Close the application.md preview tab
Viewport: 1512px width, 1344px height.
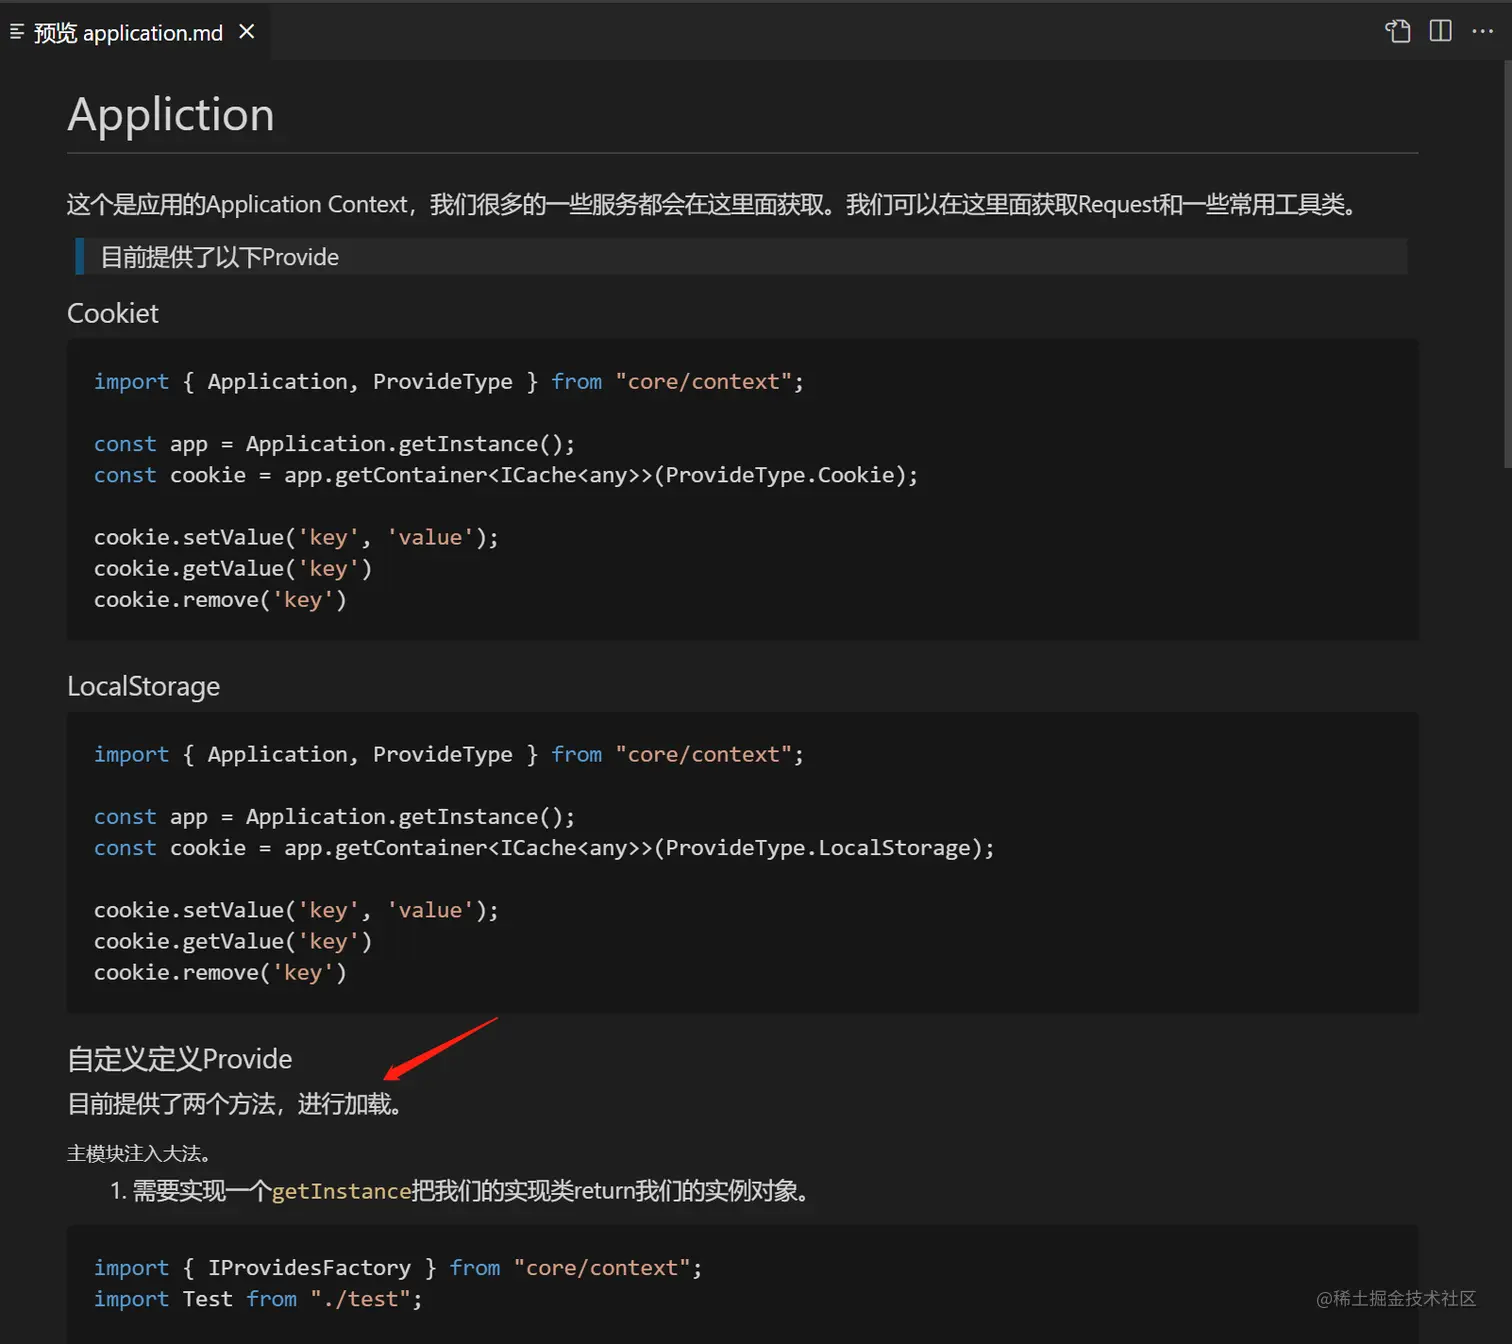point(247,32)
